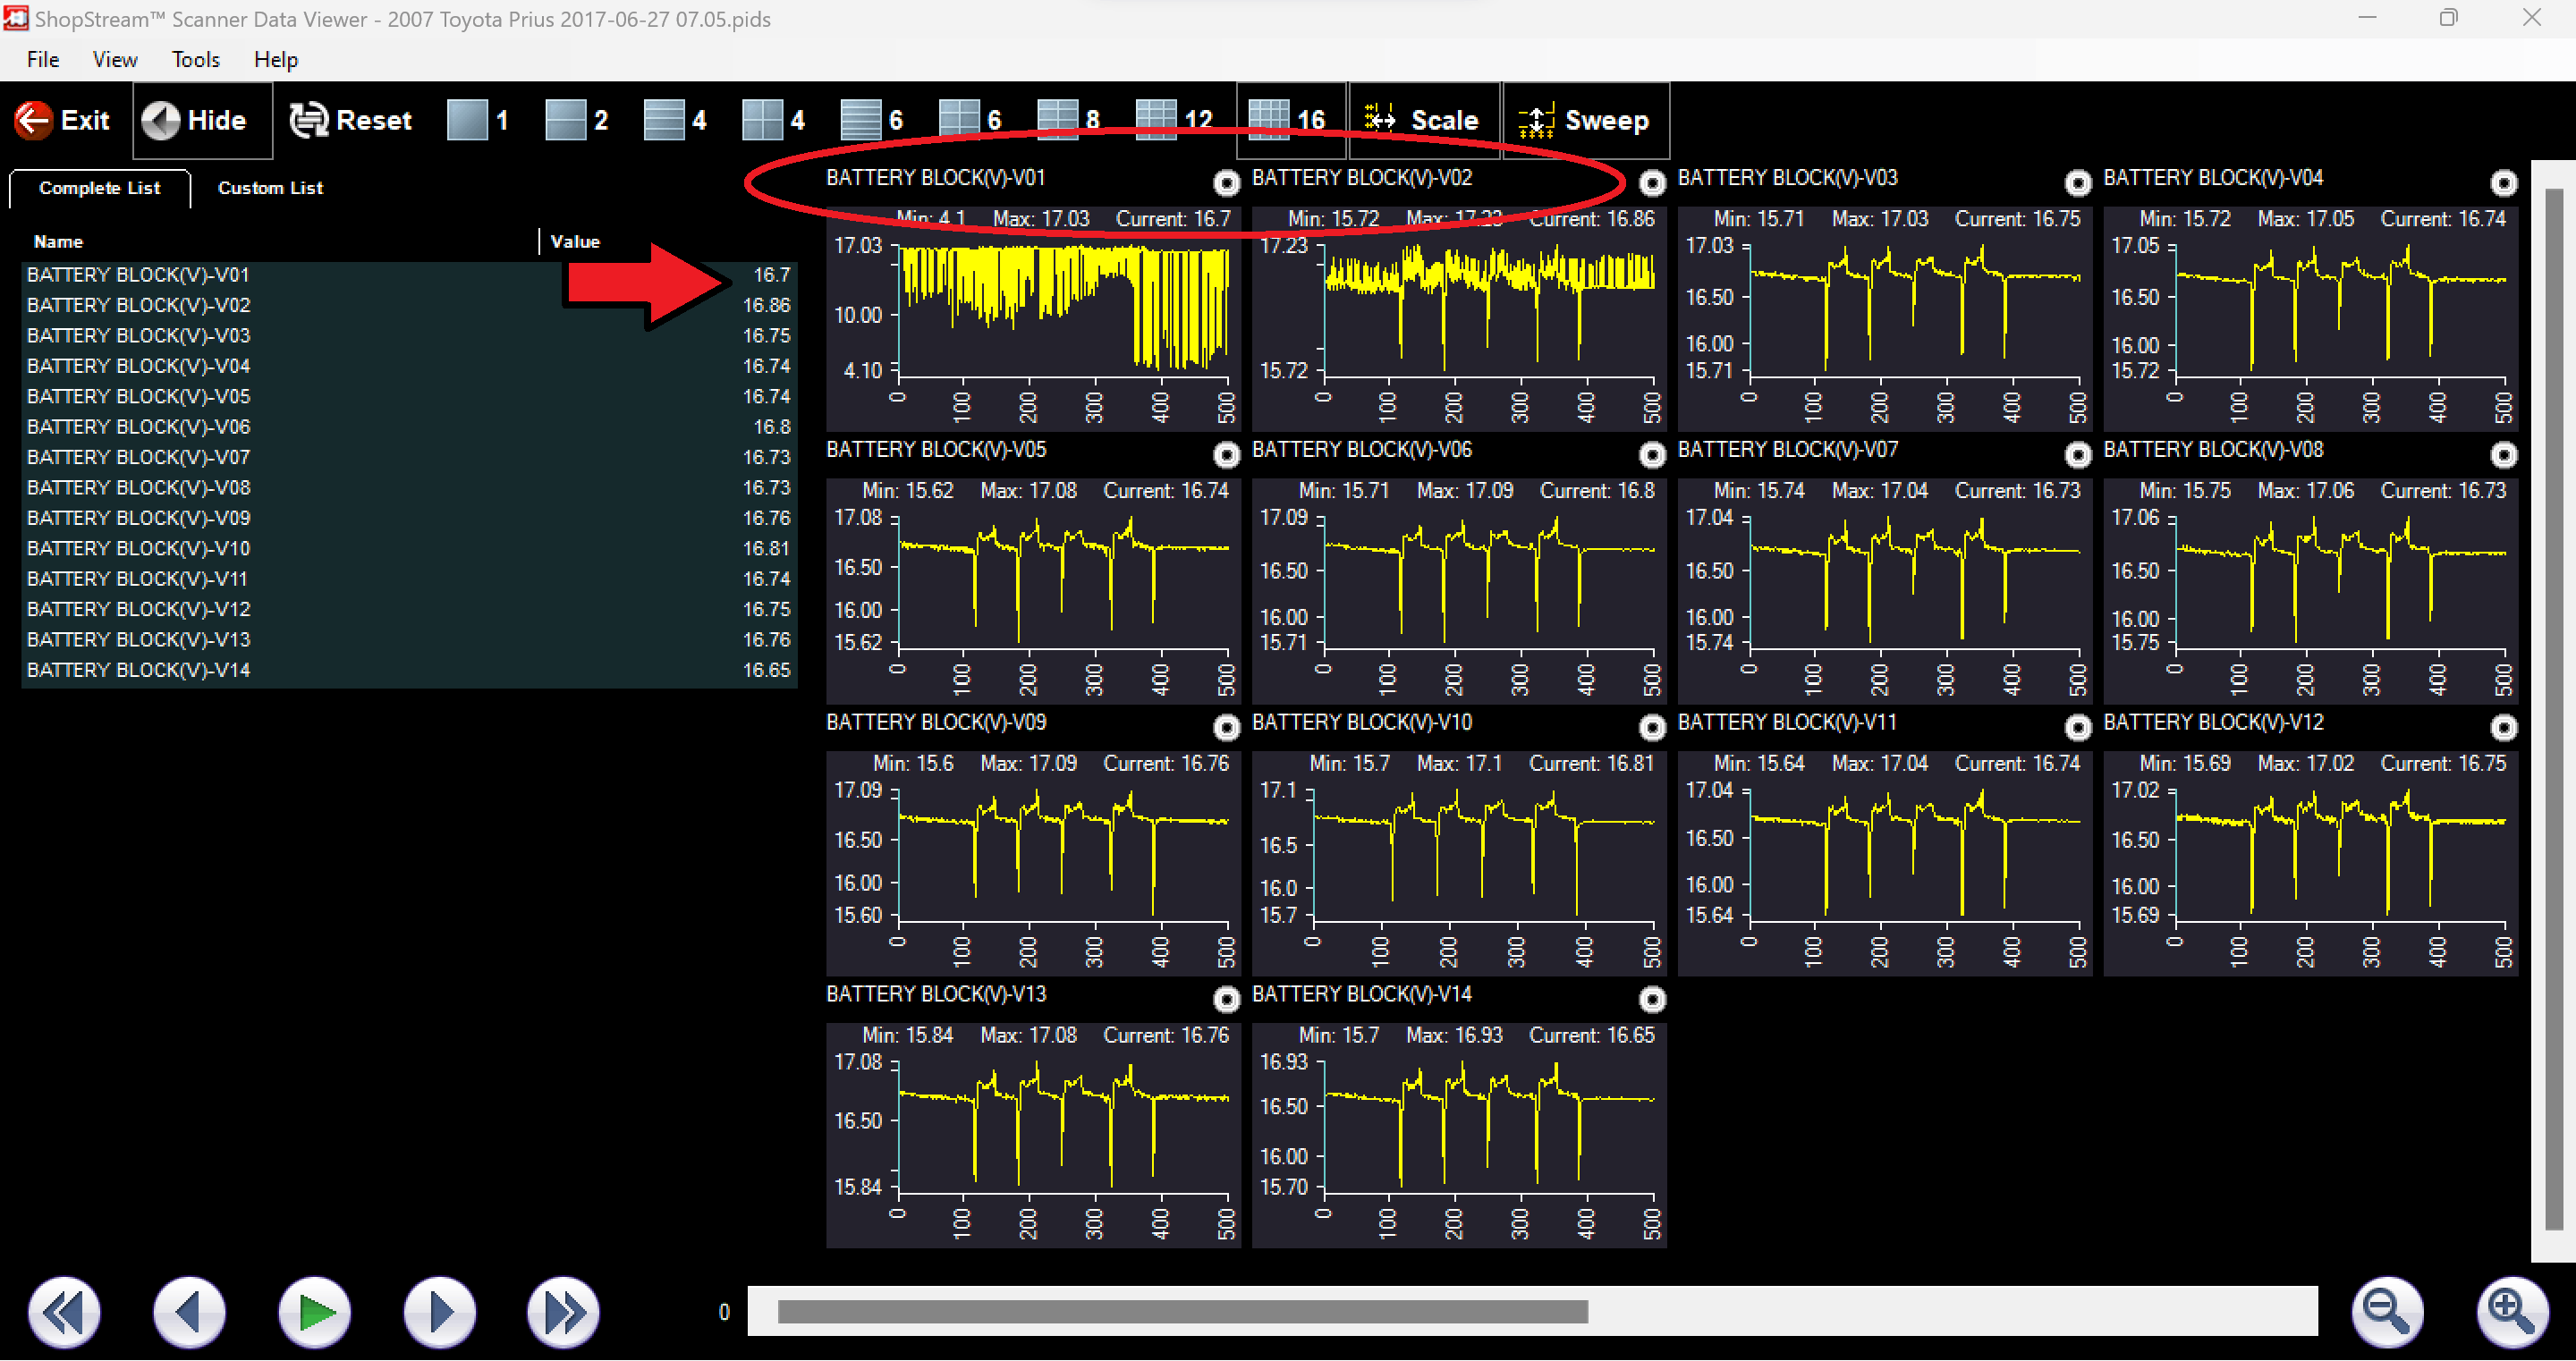Open the View menu

[x=114, y=59]
